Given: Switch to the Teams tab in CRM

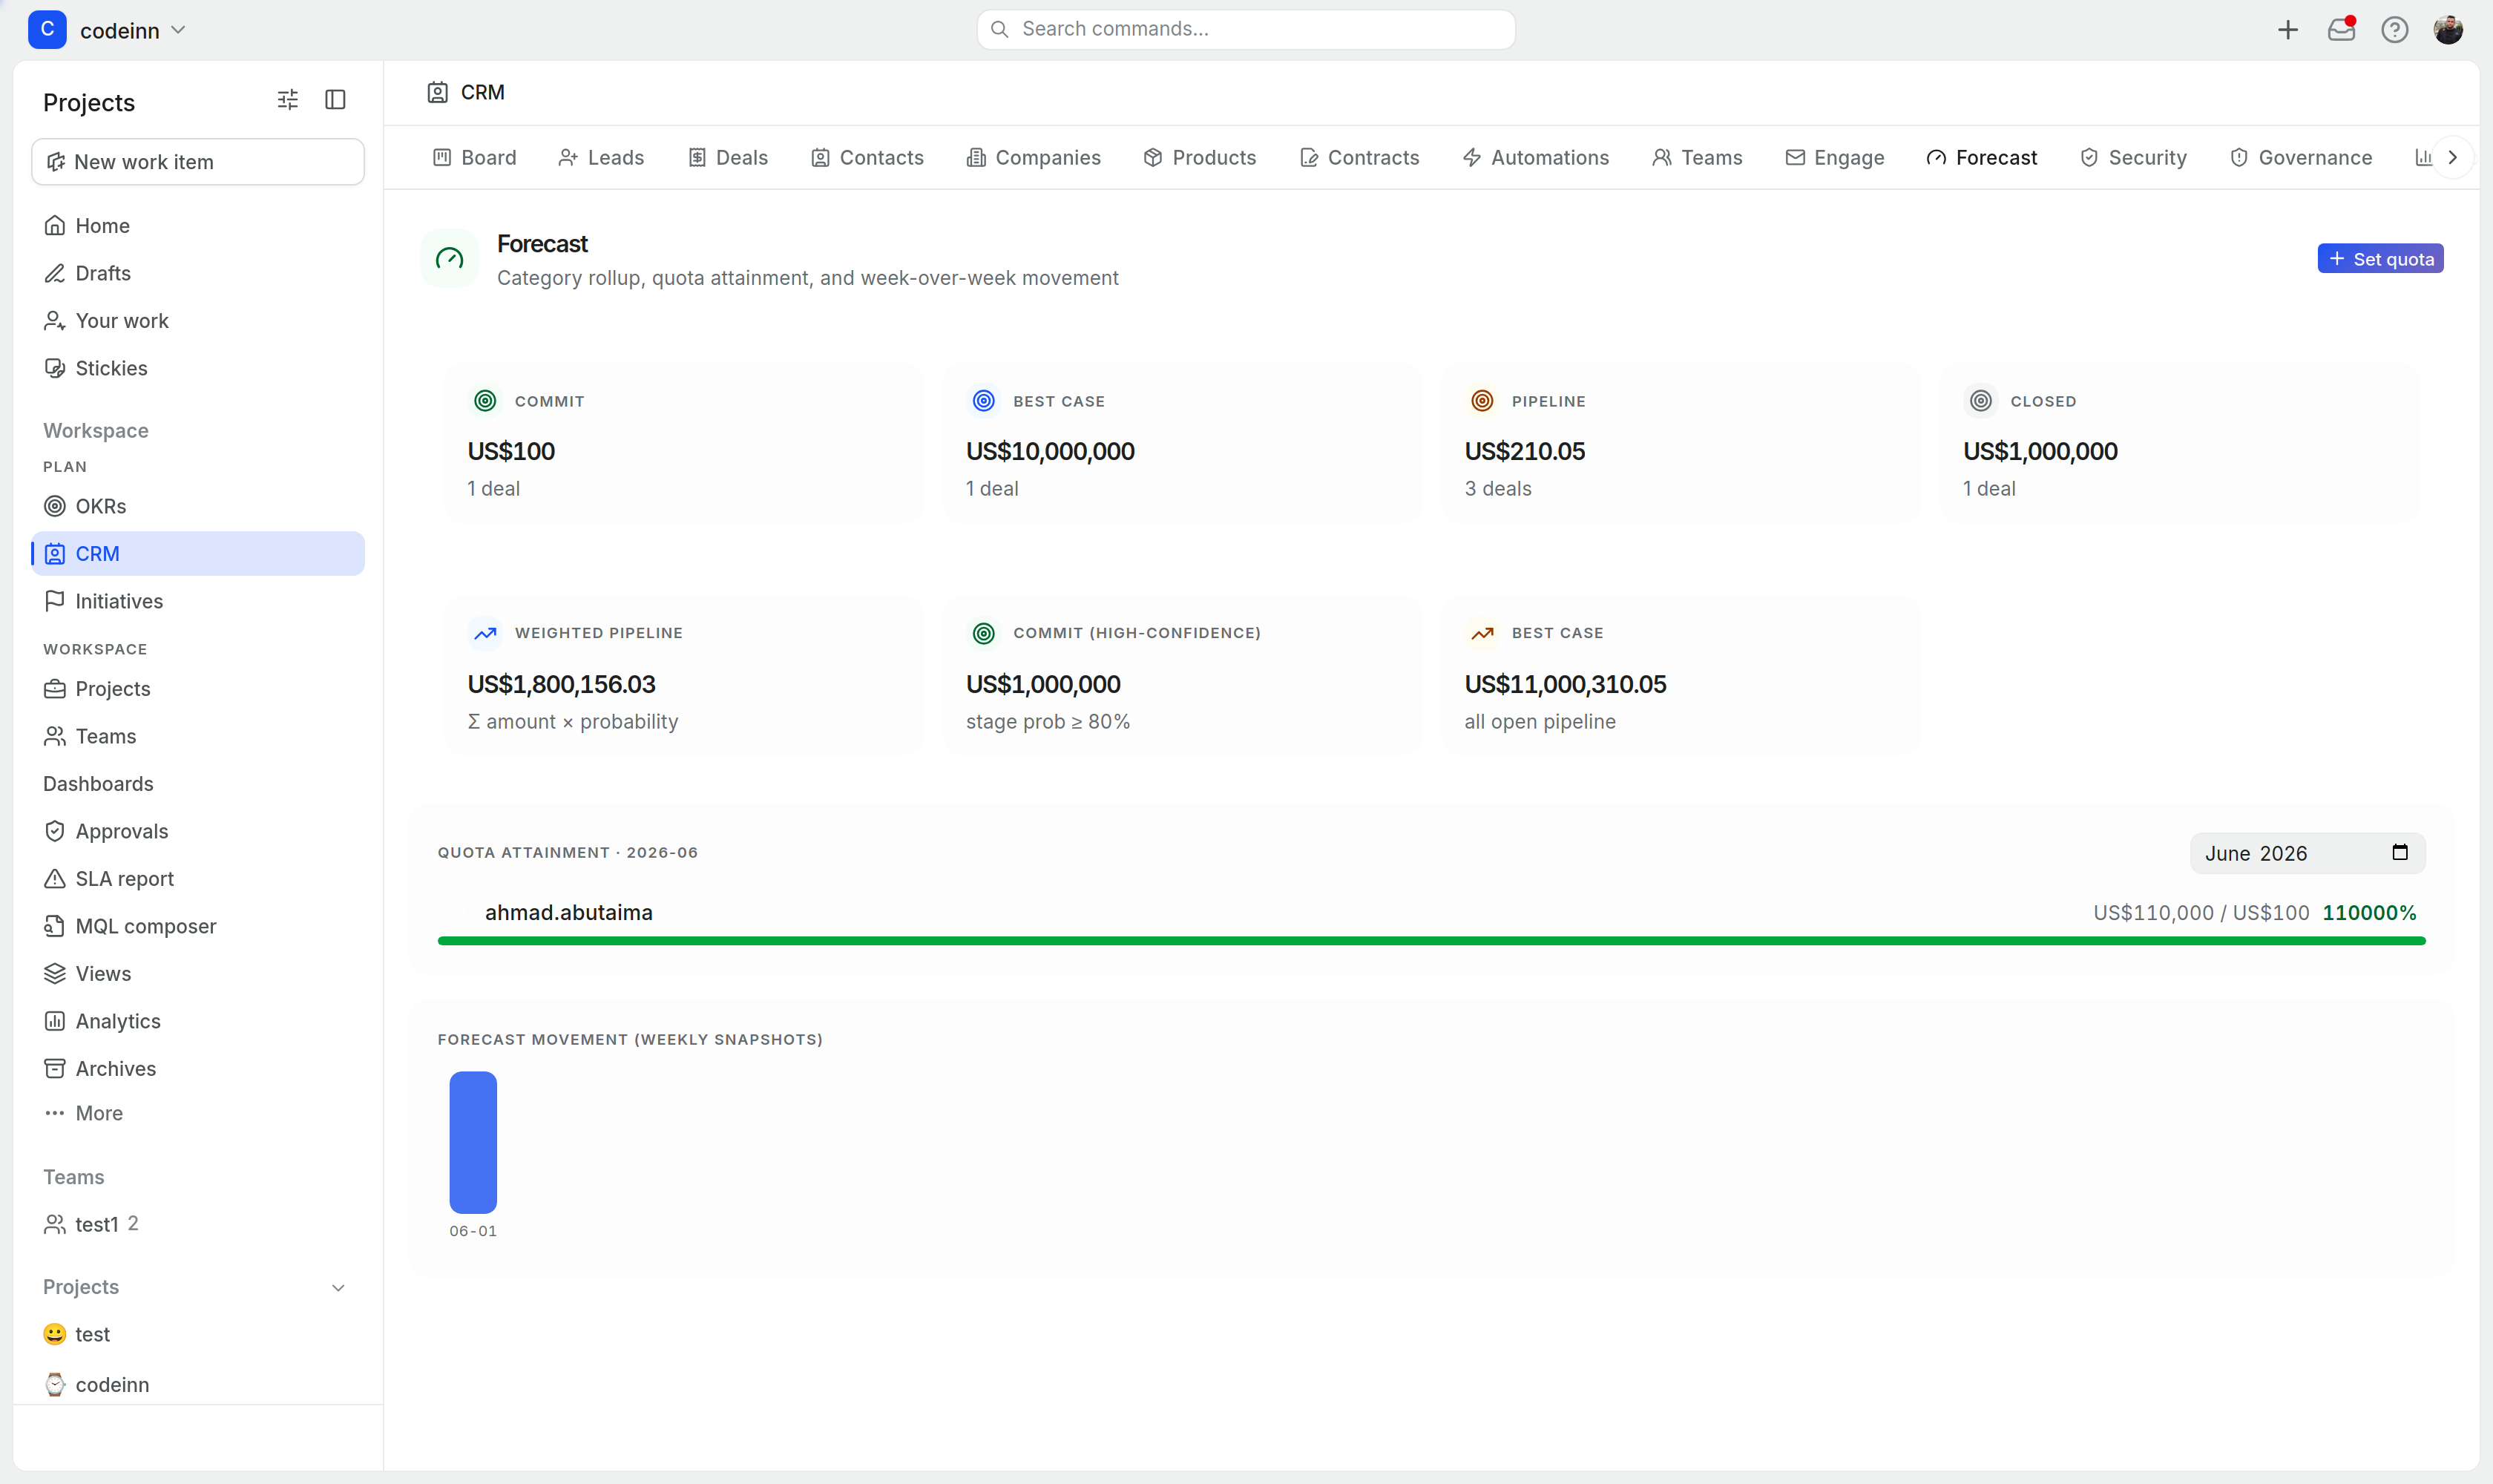Looking at the screenshot, I should coord(1697,158).
